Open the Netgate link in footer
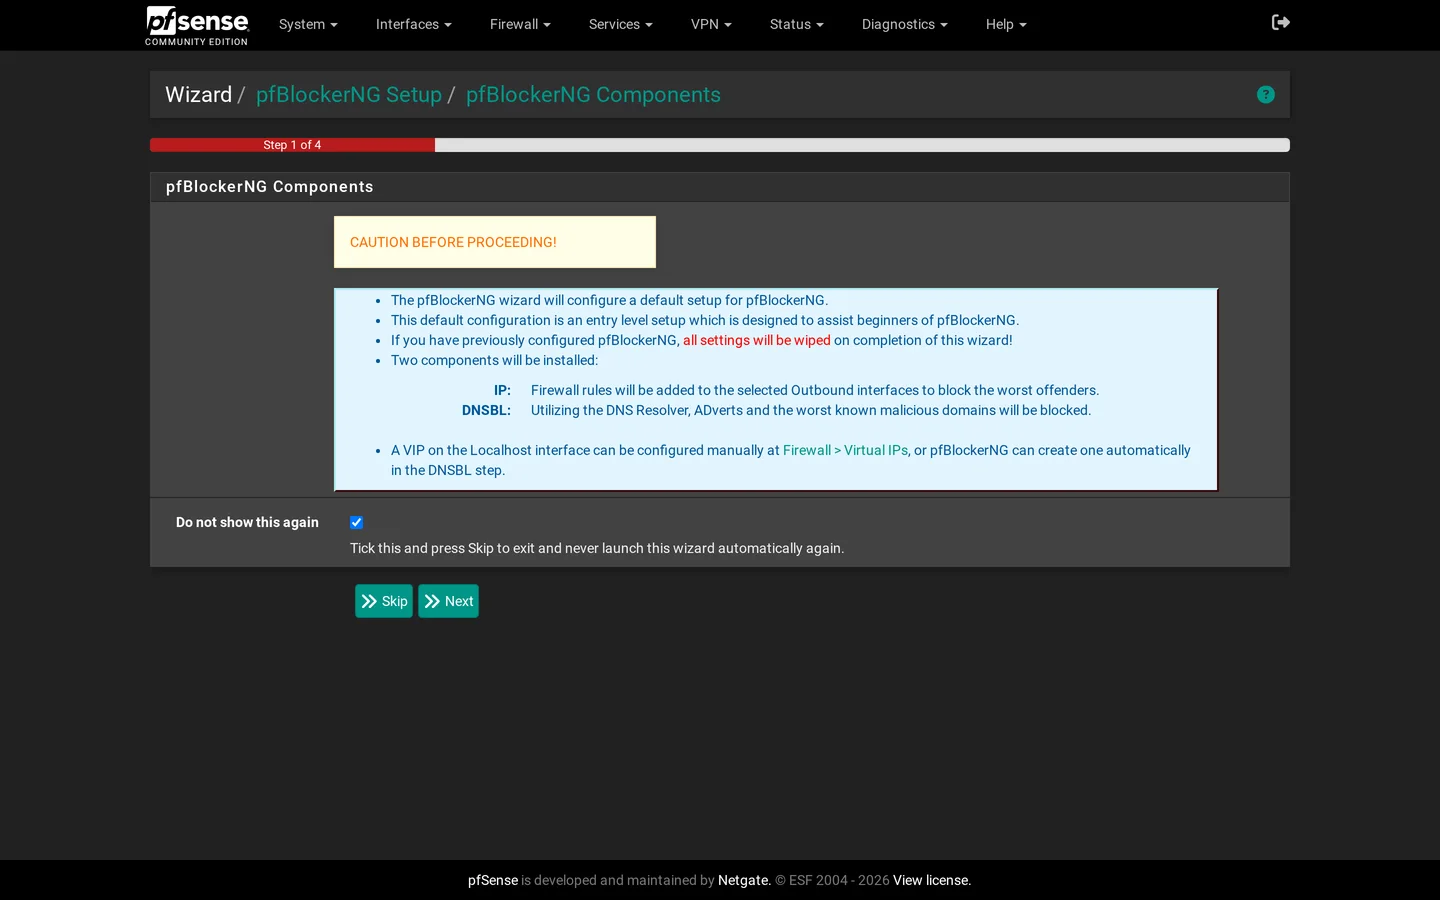Screen dimensions: 1440x900 (743, 880)
